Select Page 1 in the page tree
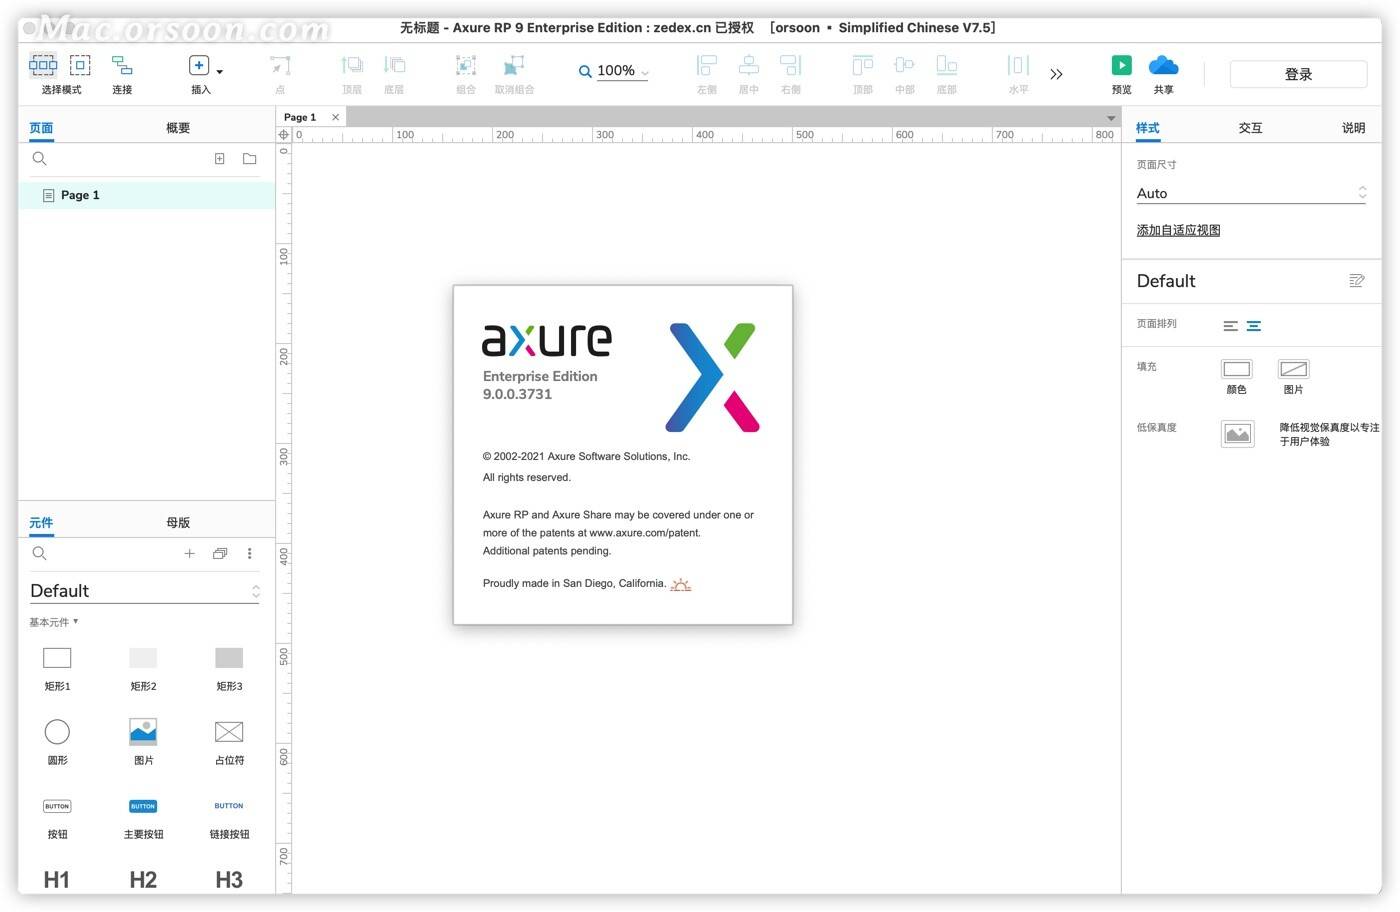 pos(146,195)
